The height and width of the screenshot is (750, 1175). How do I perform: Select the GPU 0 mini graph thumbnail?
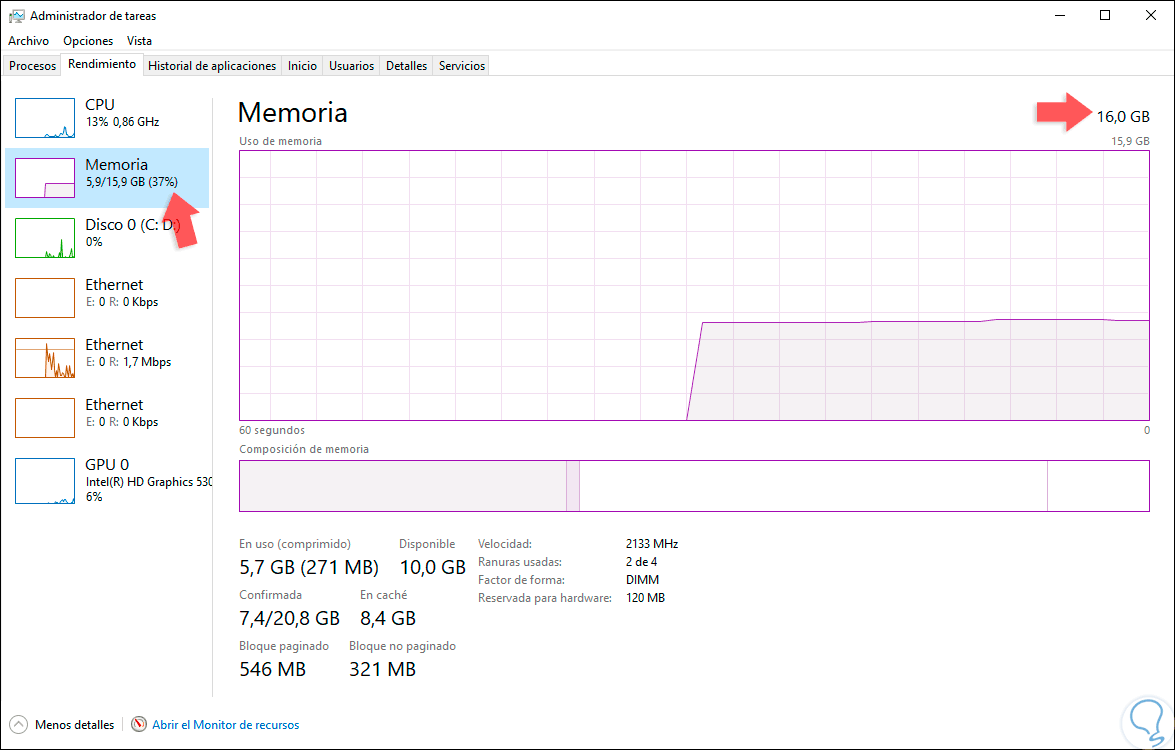click(x=45, y=481)
